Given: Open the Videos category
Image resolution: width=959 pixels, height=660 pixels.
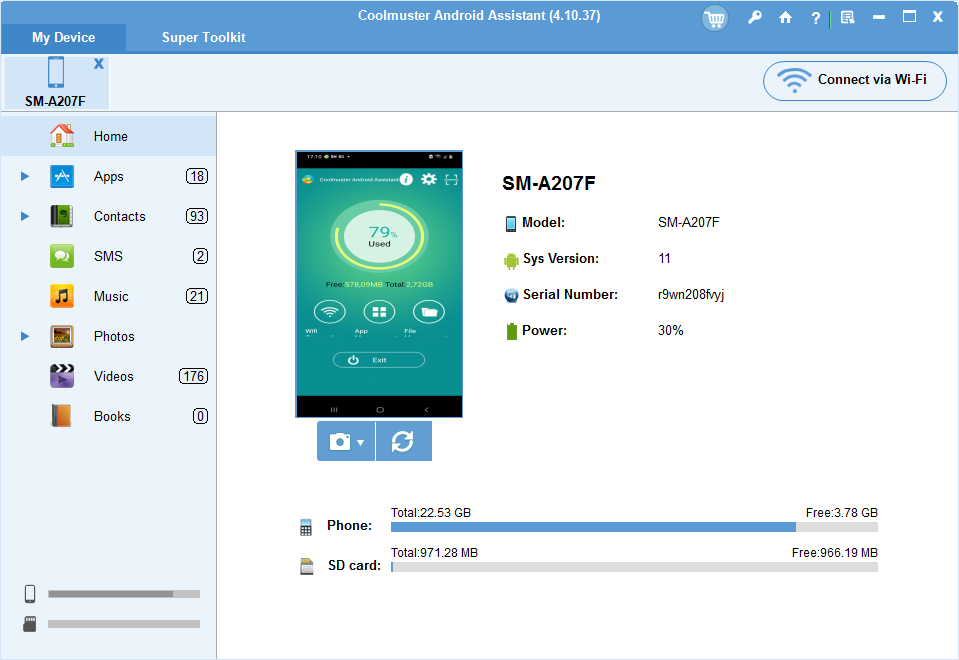Looking at the screenshot, I should [108, 376].
